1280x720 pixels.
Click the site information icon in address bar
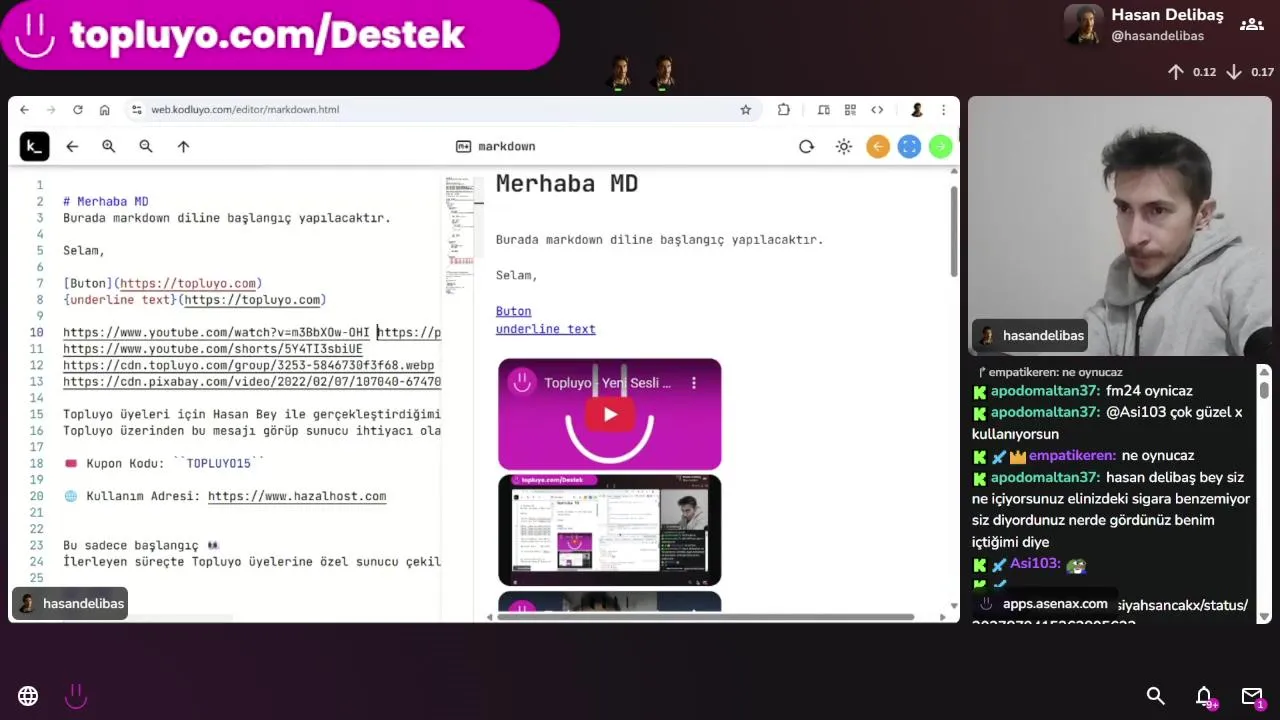pos(136,110)
